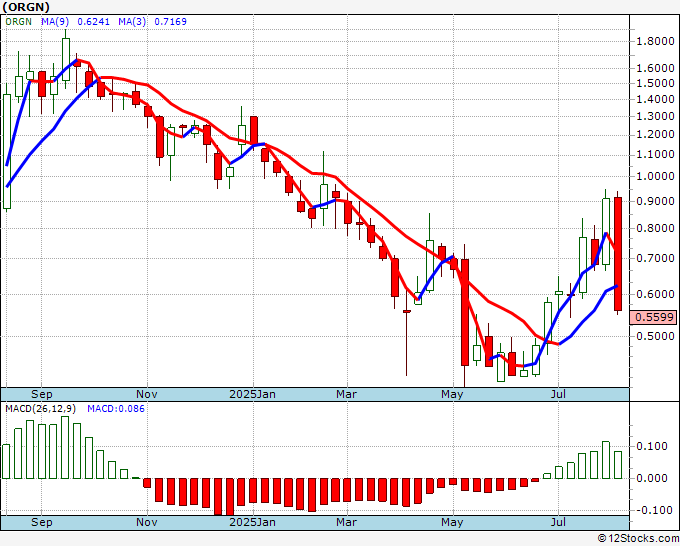680x546 pixels.
Task: Click the MA(9) legend label
Action: click(55, 21)
